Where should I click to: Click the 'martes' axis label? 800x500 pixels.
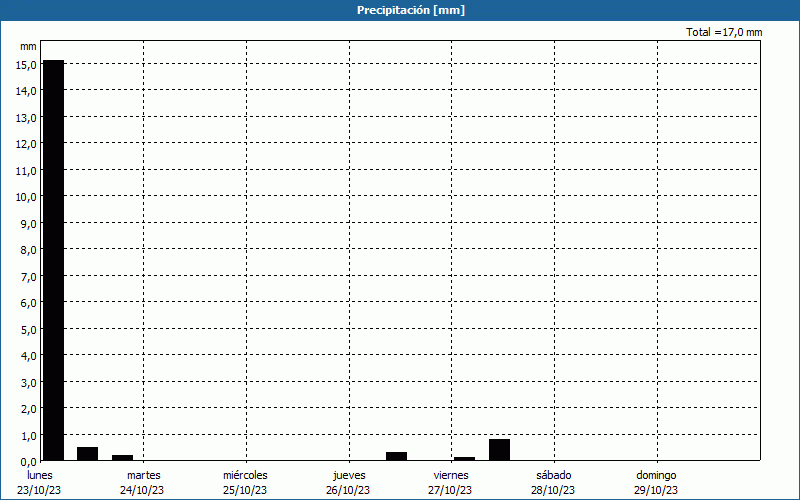[144, 475]
